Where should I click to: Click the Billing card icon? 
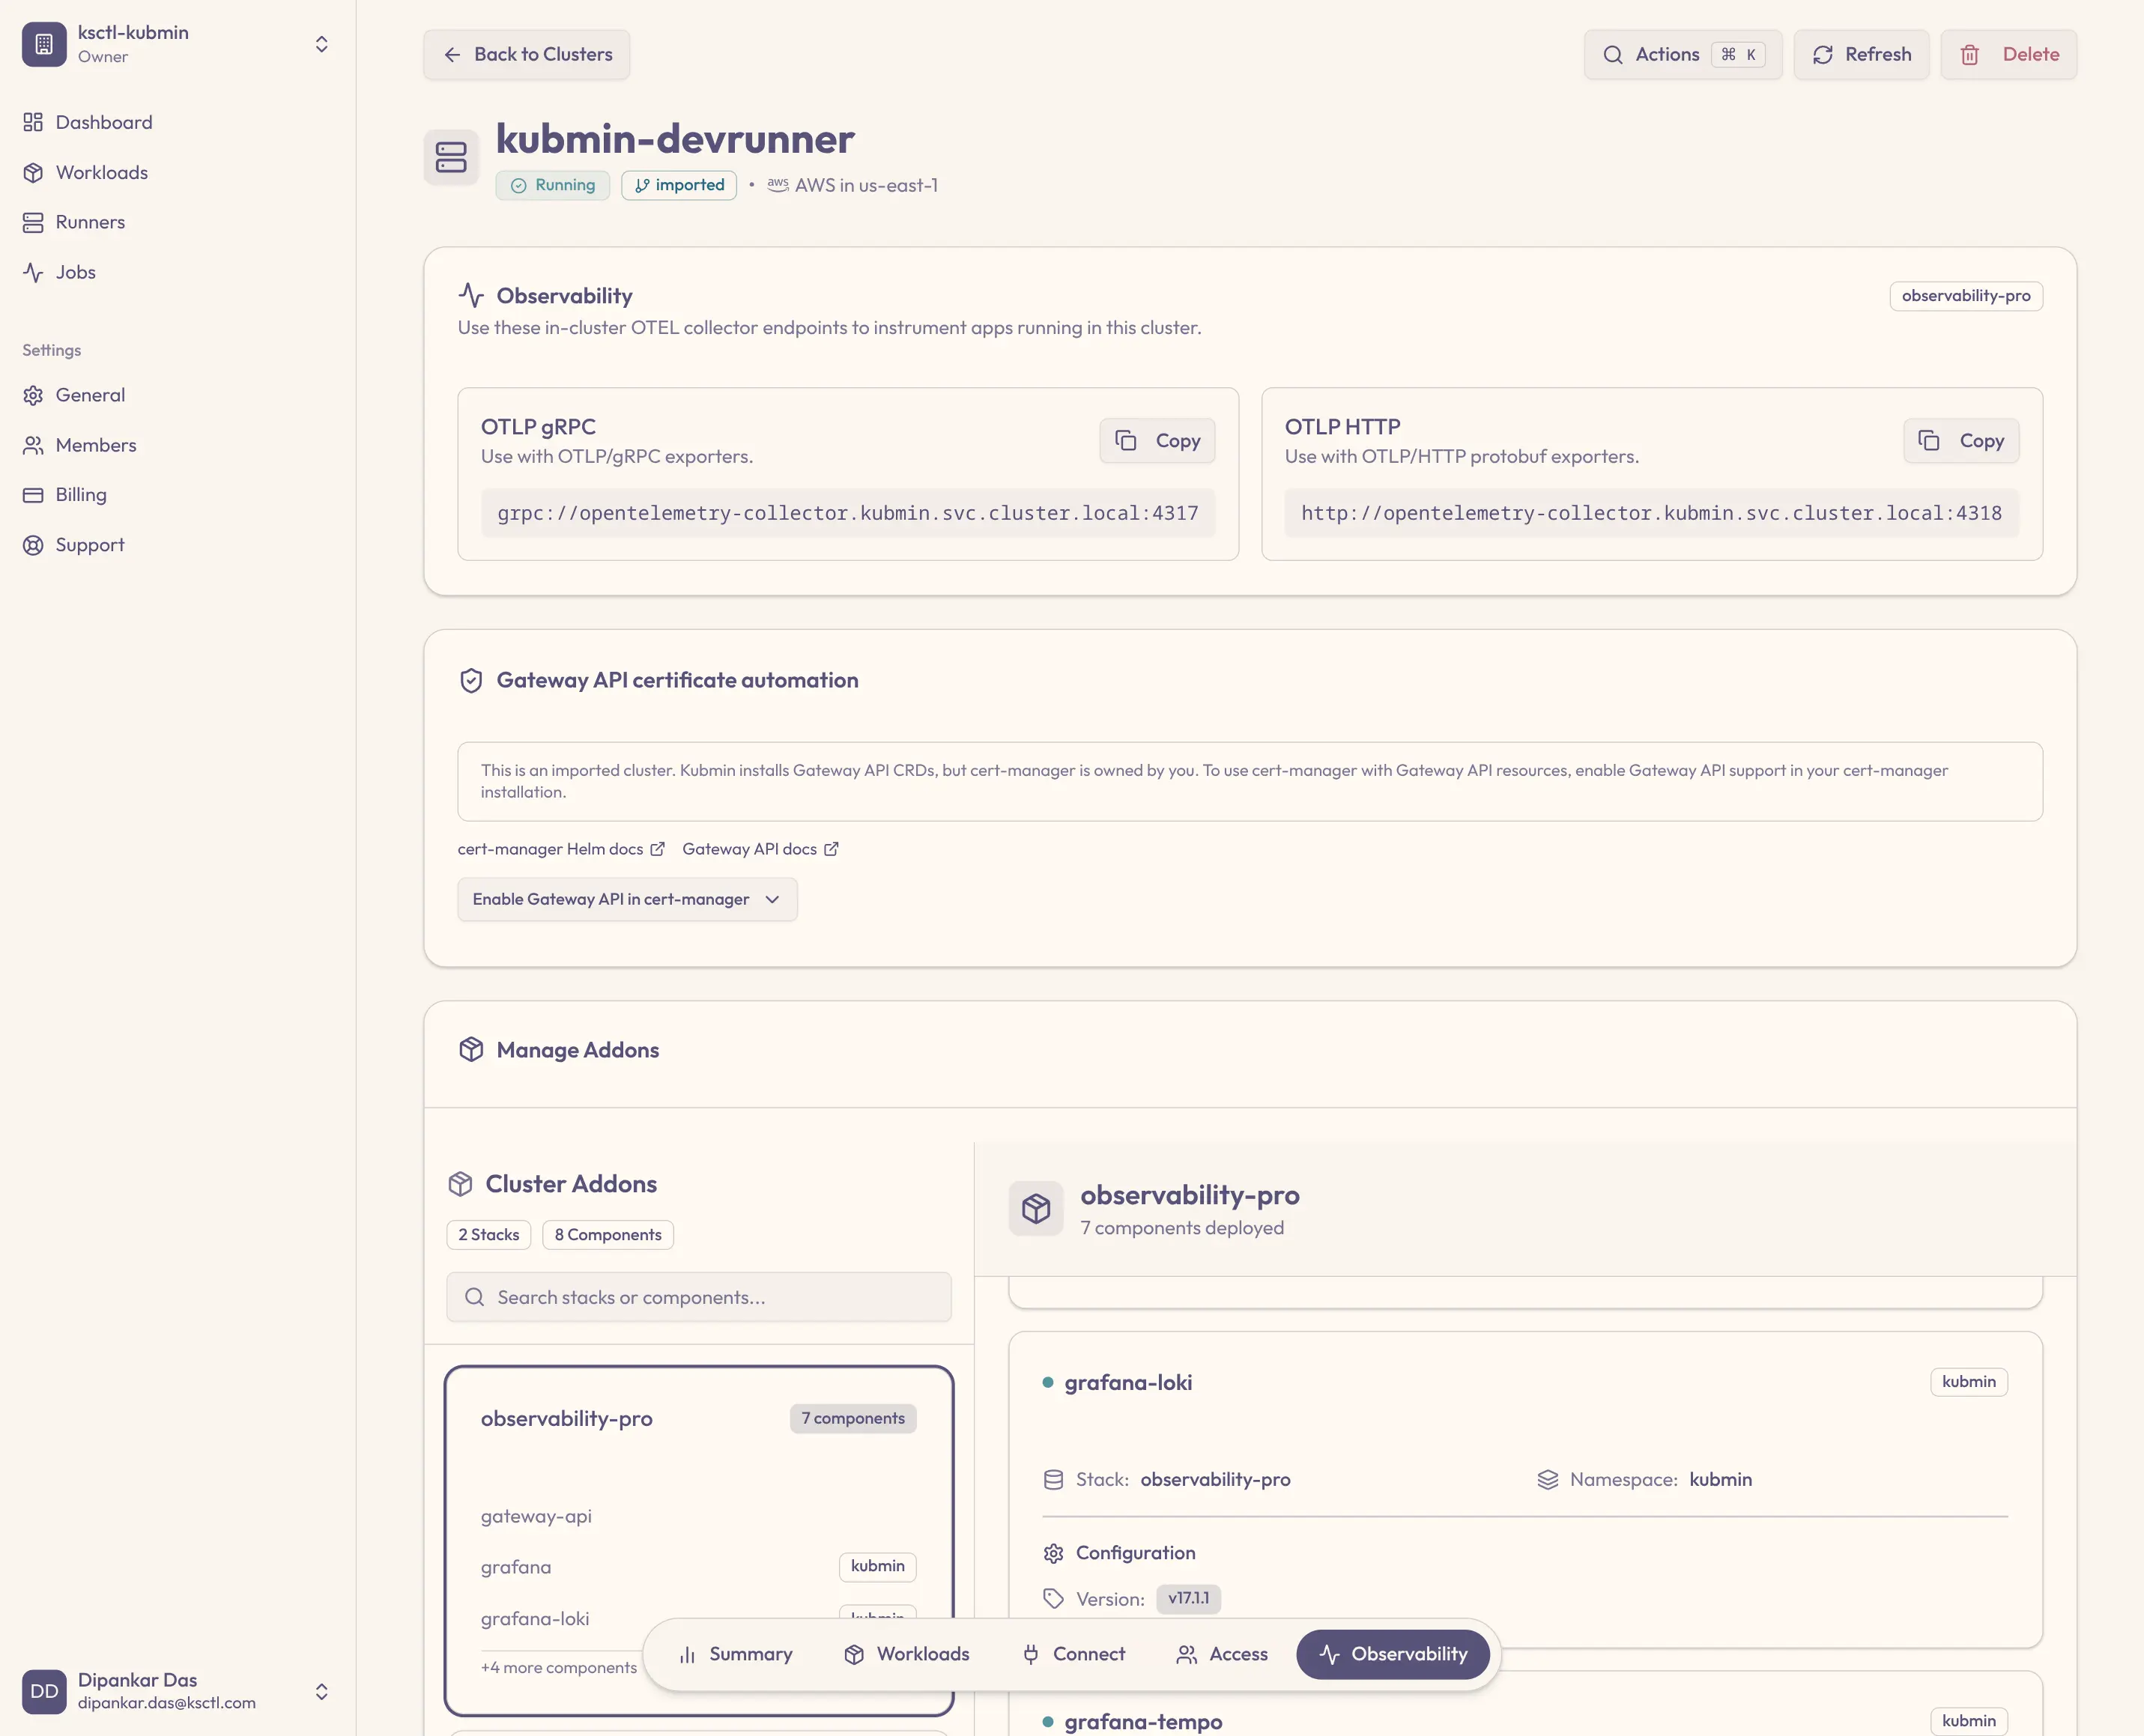coord(33,495)
